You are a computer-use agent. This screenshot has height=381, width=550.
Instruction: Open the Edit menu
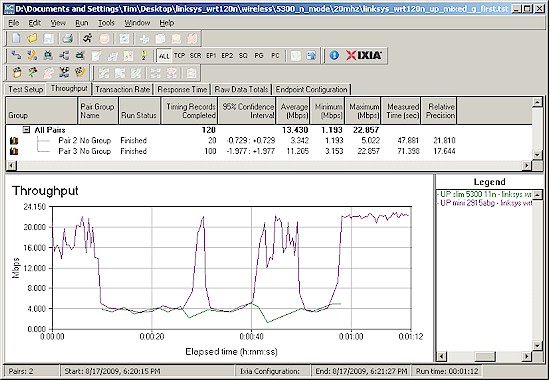(x=35, y=23)
